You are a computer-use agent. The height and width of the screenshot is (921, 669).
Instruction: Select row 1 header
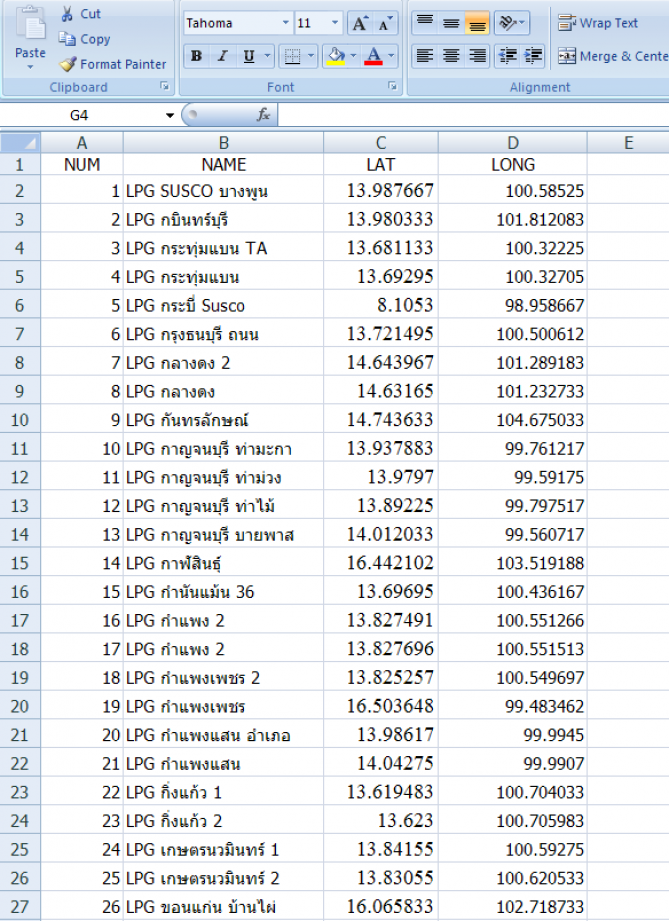pyautogui.click(x=20, y=164)
